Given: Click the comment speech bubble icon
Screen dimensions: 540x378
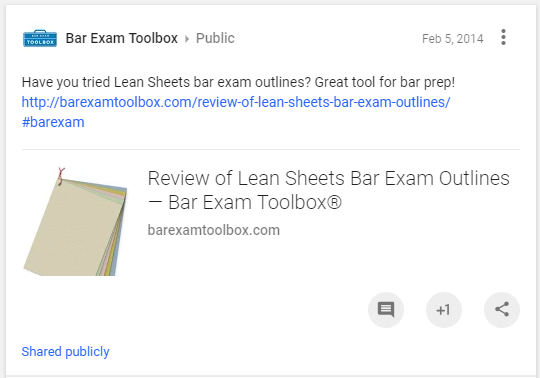Looking at the screenshot, I should coord(386,310).
